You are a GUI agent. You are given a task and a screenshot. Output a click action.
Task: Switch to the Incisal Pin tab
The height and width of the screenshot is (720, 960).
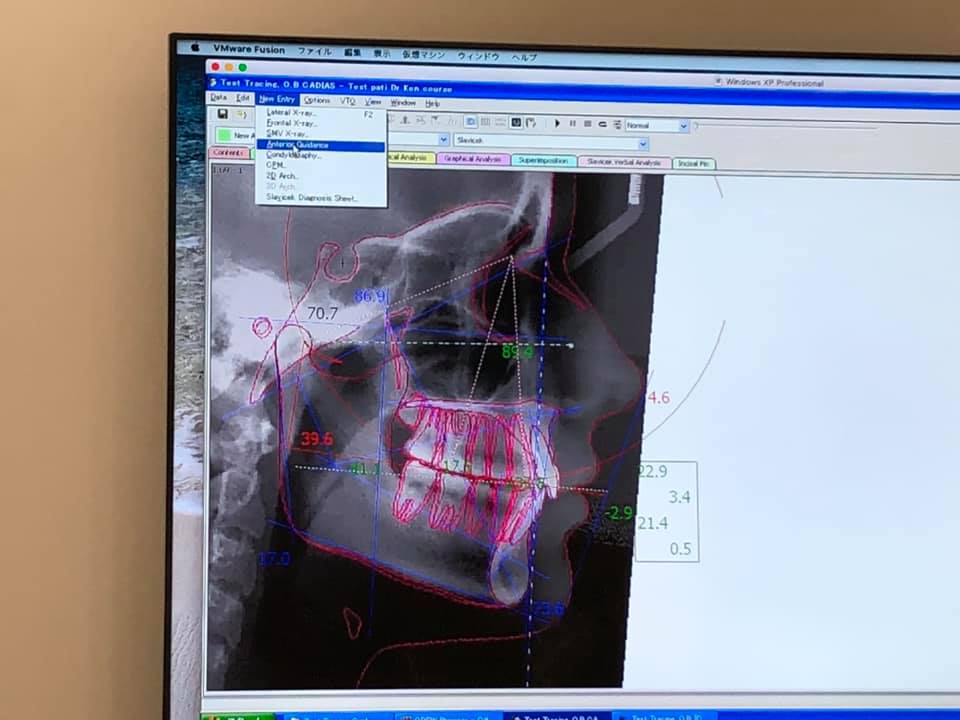click(694, 163)
